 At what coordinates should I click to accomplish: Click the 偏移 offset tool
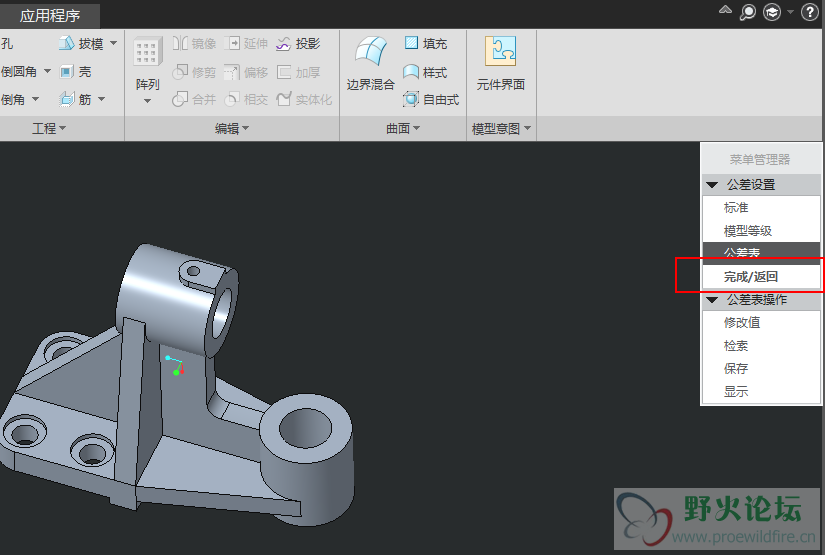coord(246,72)
